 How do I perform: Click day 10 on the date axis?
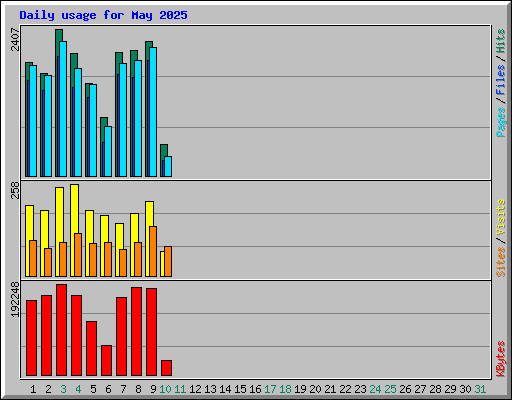(x=165, y=389)
